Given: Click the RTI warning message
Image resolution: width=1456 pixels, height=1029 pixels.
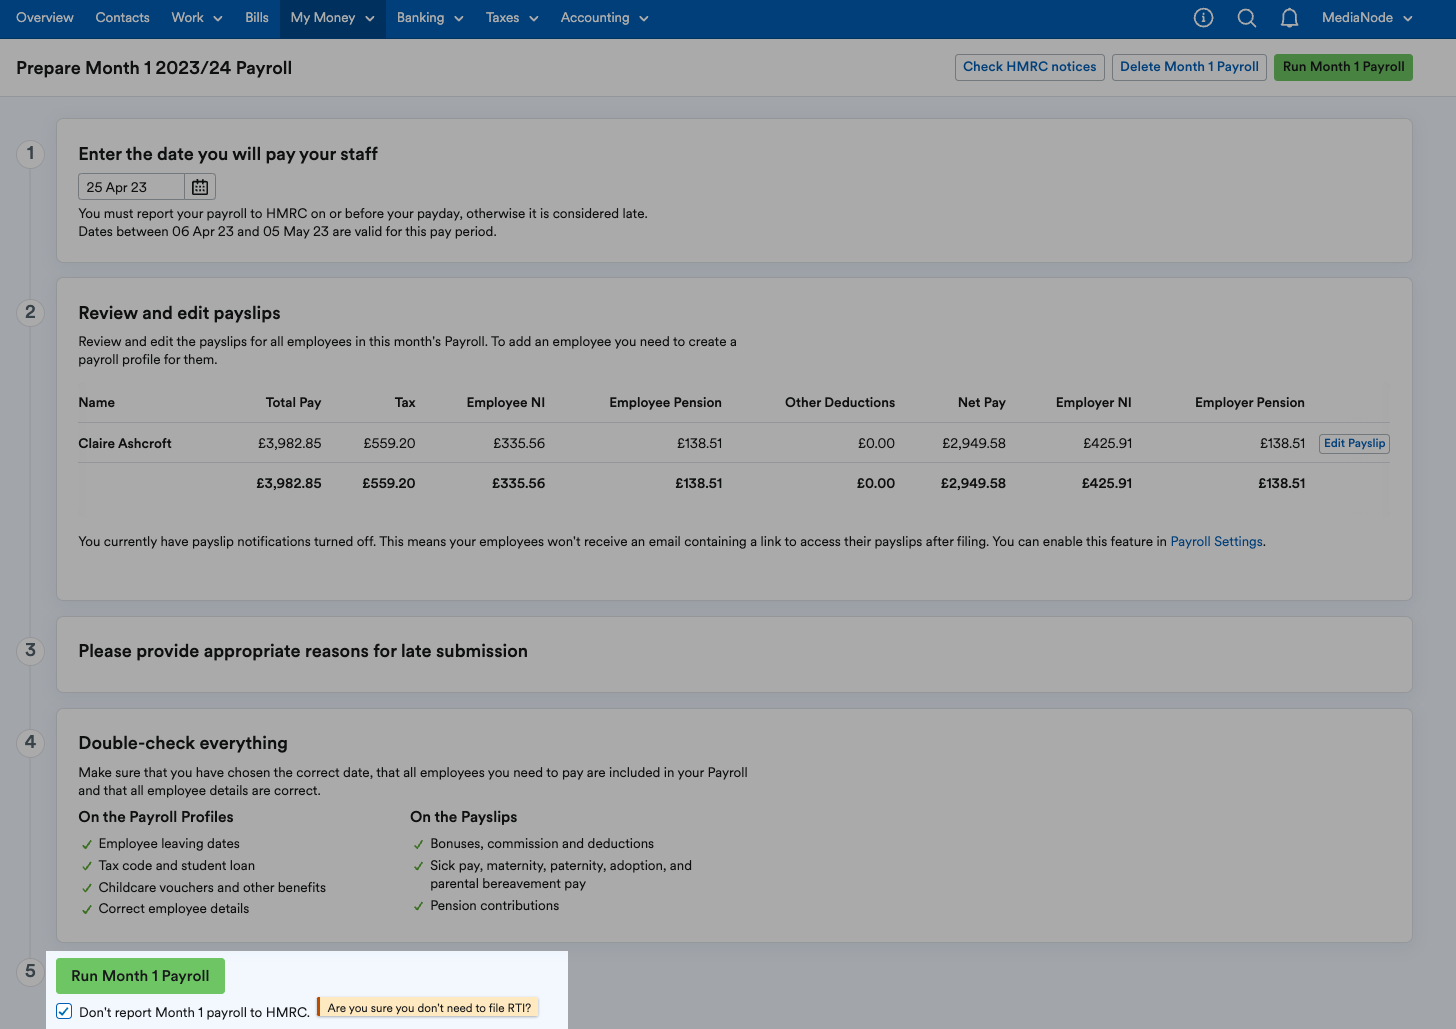Looking at the screenshot, I should coord(428,1008).
